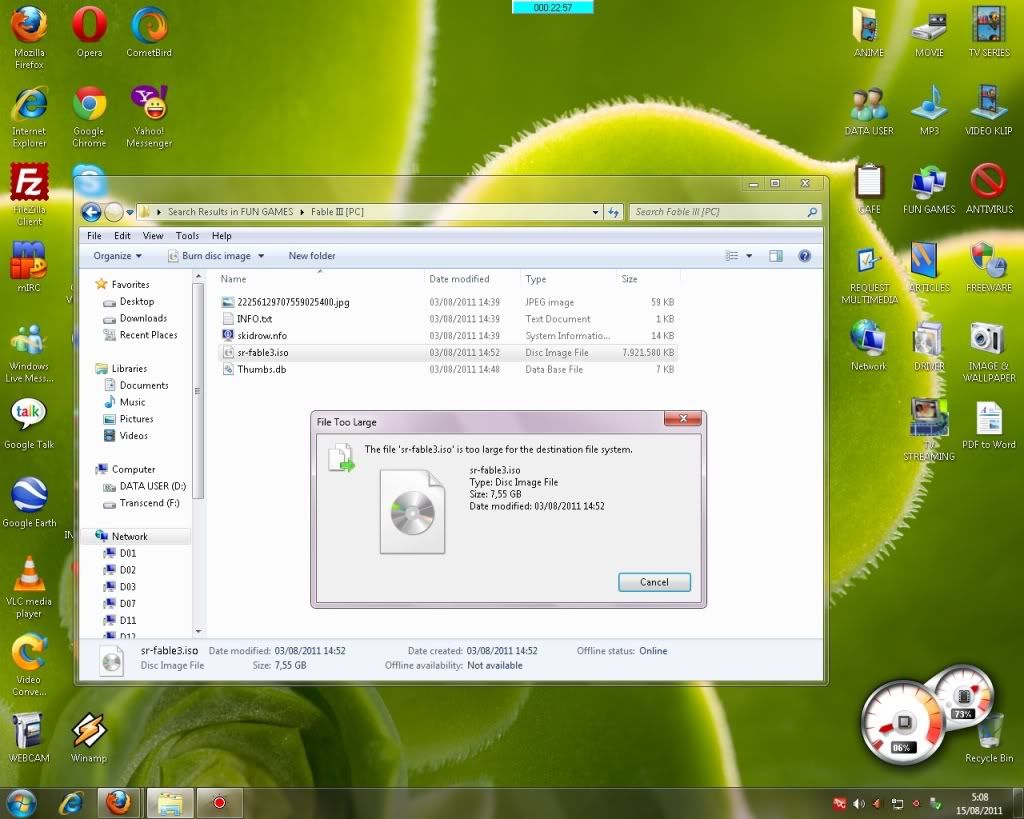
Task: Open Google Chrome desktop icon
Action: click(89, 116)
